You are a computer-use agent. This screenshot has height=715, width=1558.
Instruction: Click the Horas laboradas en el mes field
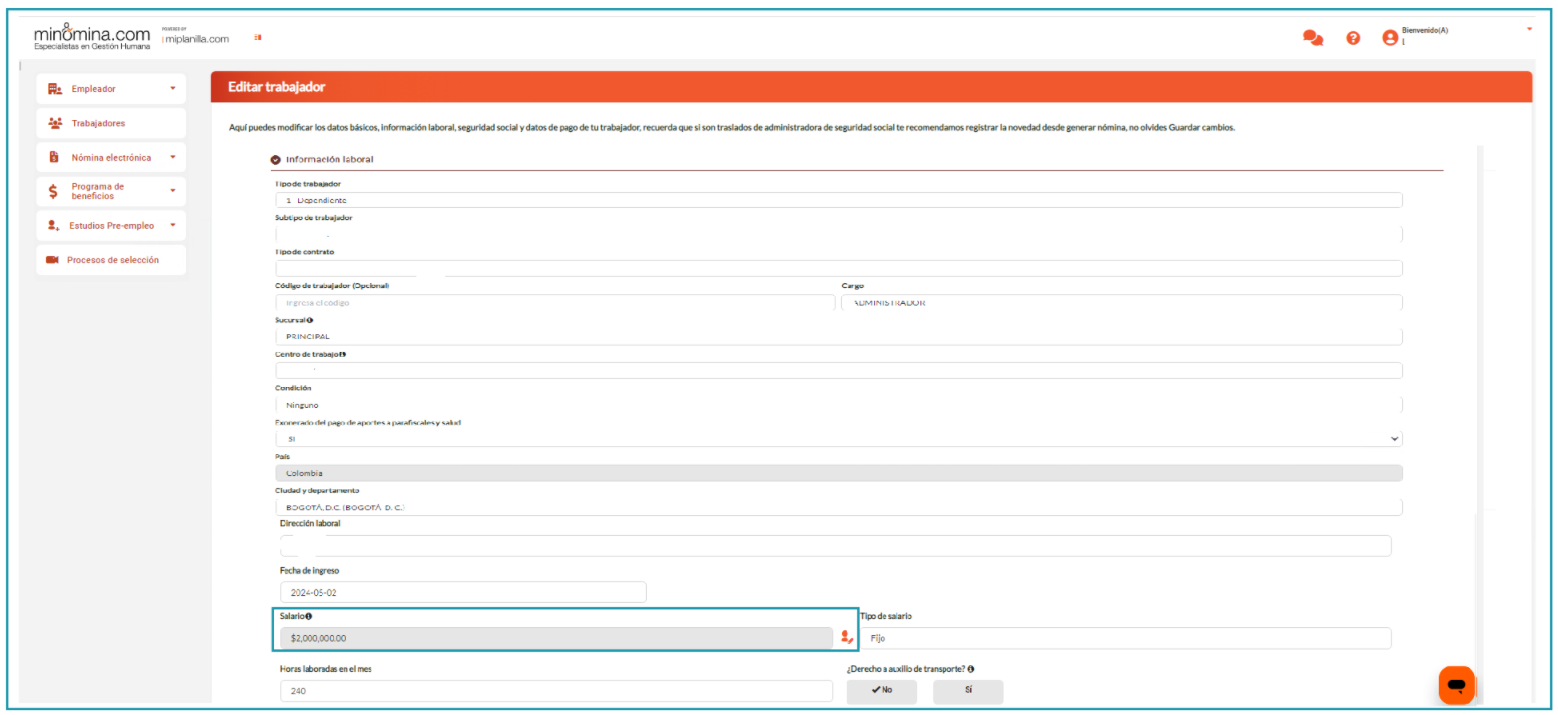pyautogui.click(x=555, y=691)
